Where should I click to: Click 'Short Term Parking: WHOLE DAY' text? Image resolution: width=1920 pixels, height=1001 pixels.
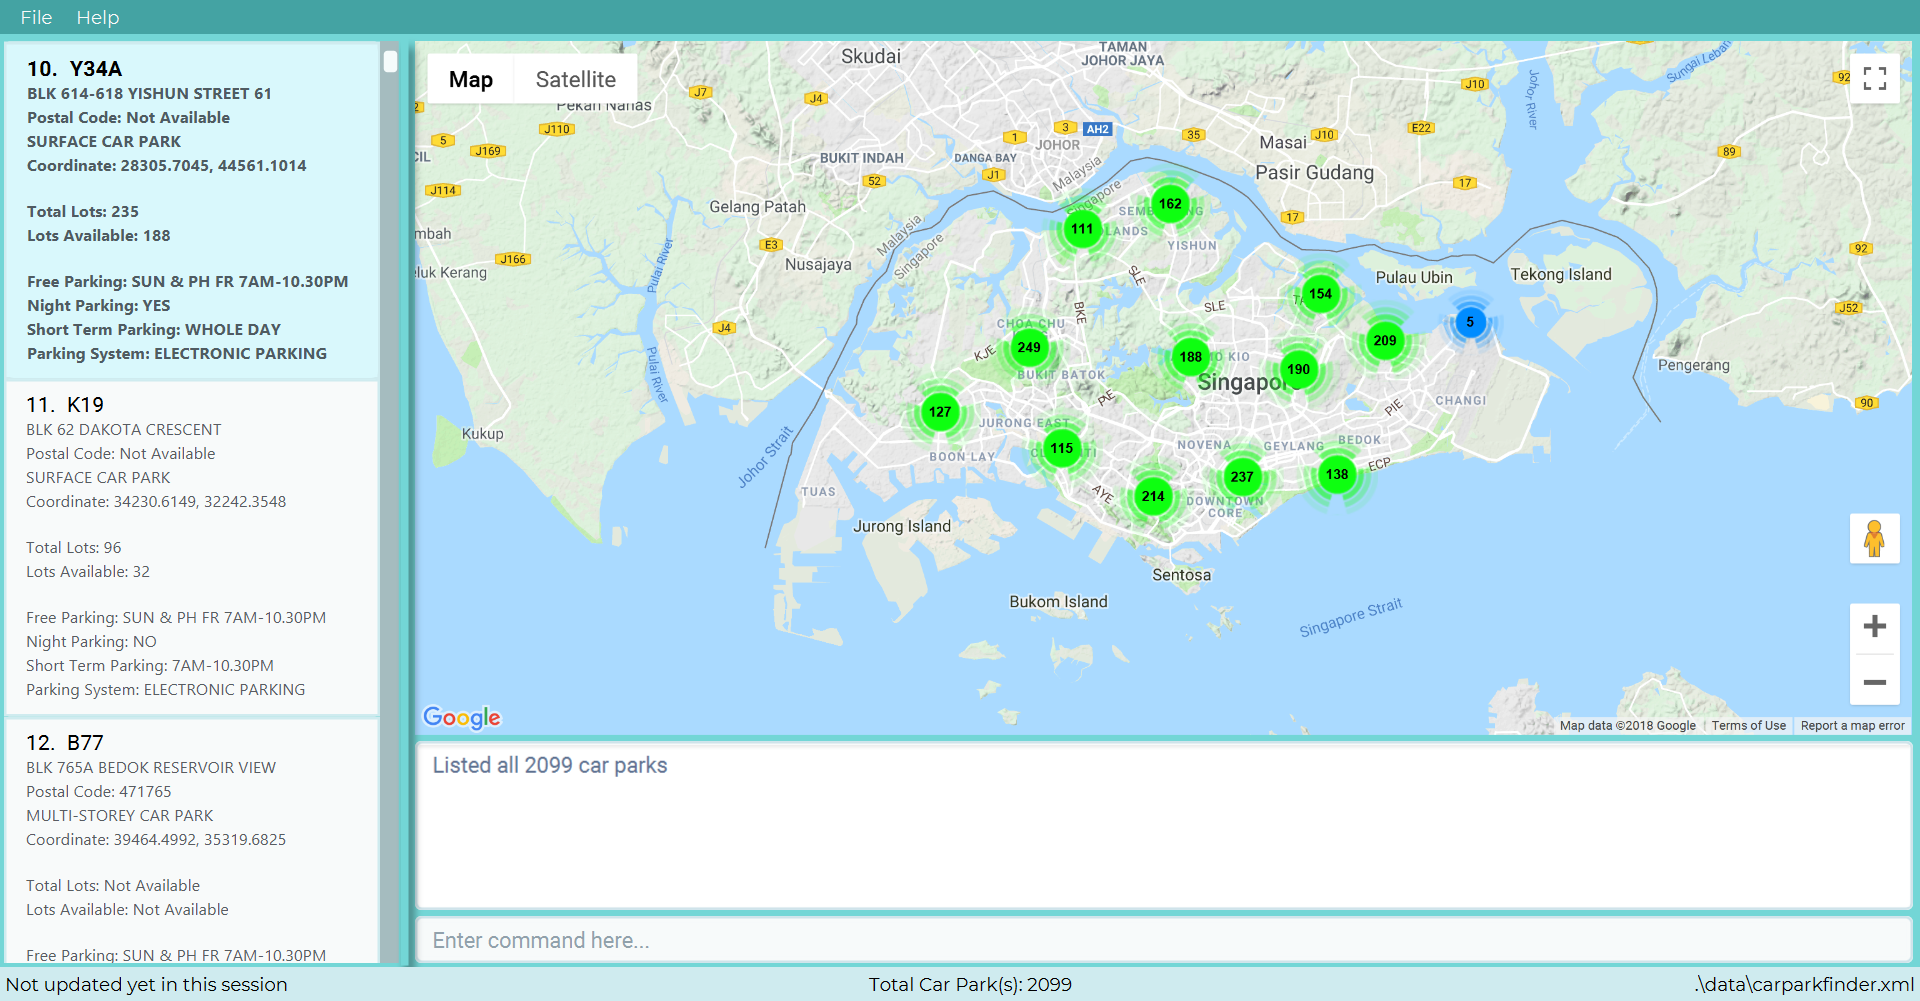(x=154, y=329)
